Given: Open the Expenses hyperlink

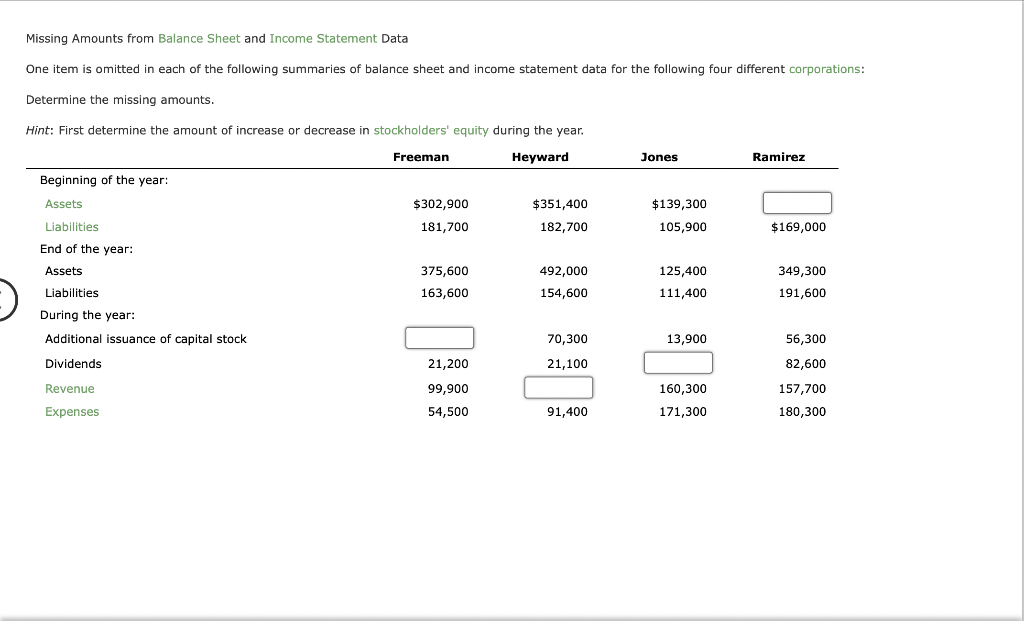Looking at the screenshot, I should click(72, 411).
